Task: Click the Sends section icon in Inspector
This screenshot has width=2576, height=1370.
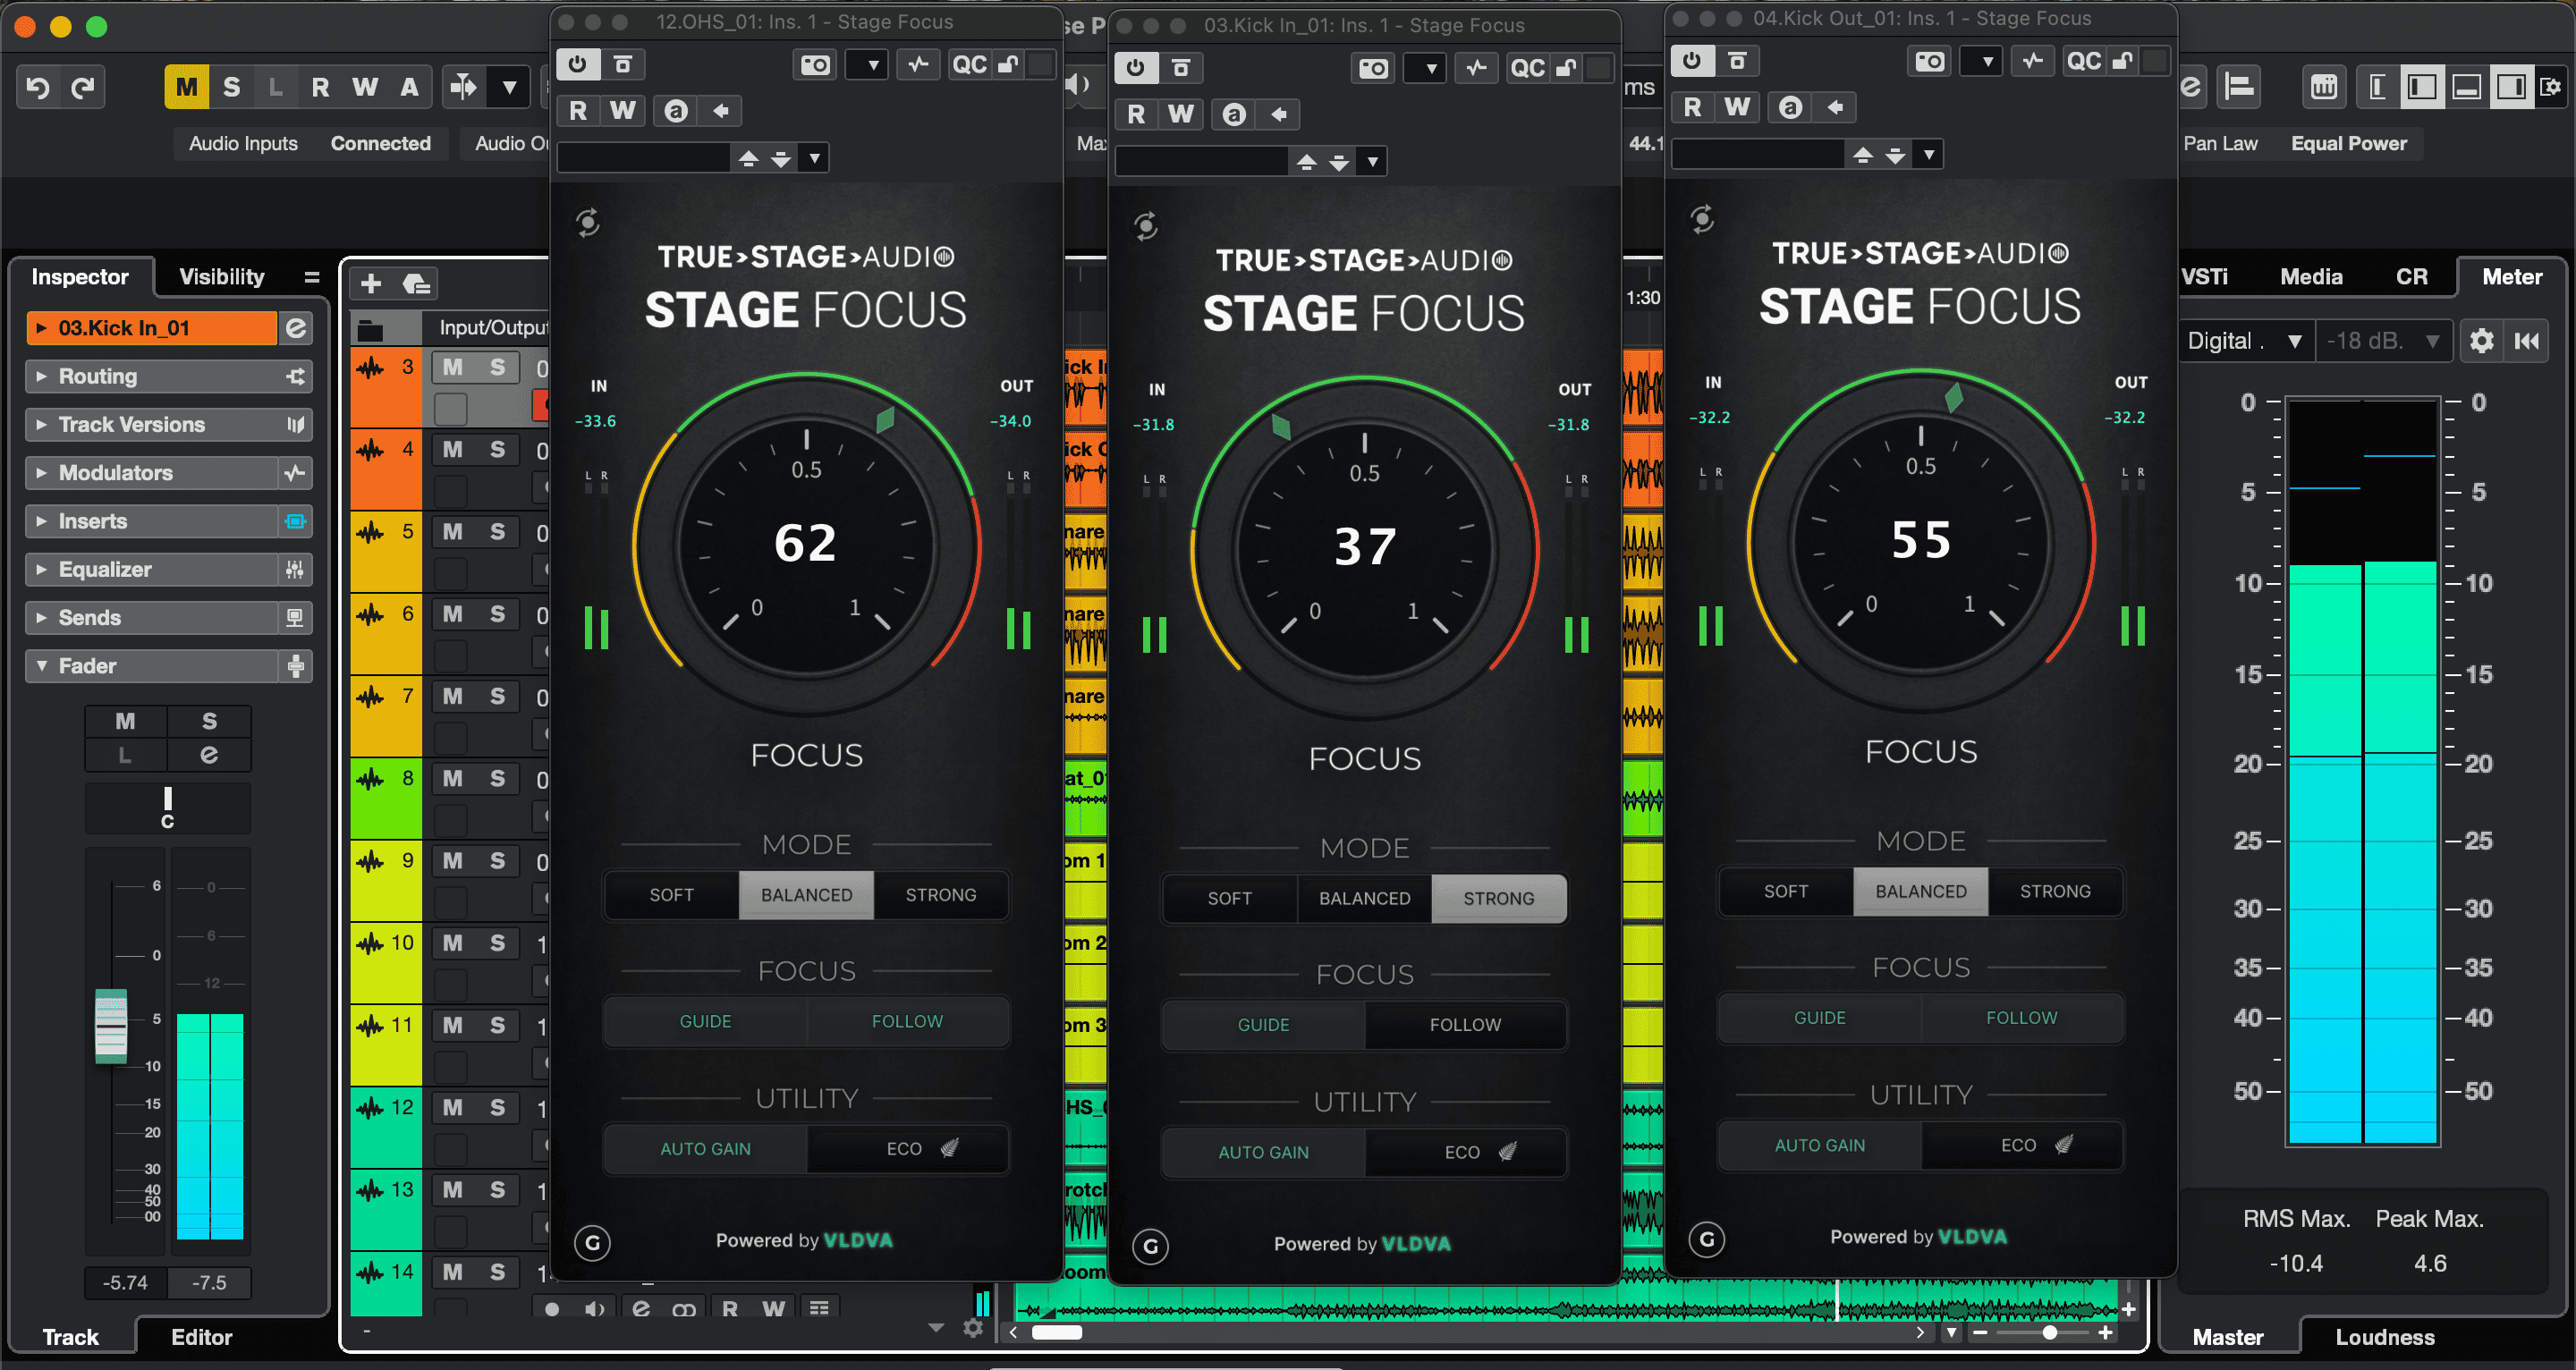Action: pos(295,618)
